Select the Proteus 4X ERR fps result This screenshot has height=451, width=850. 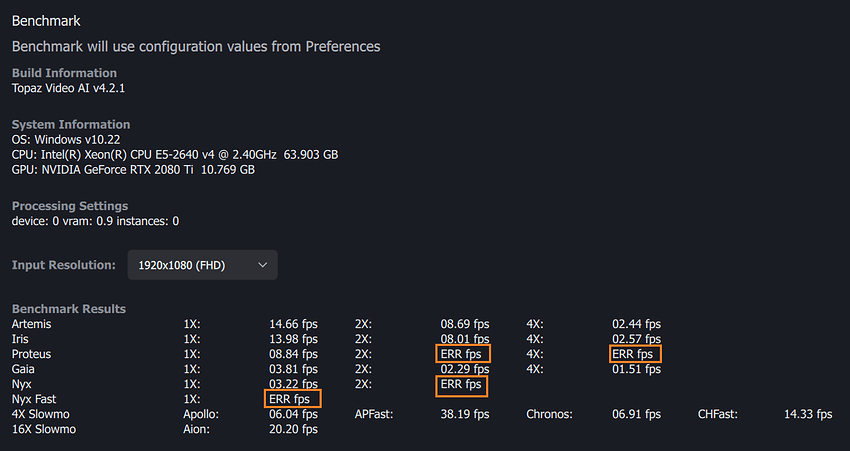coord(635,354)
